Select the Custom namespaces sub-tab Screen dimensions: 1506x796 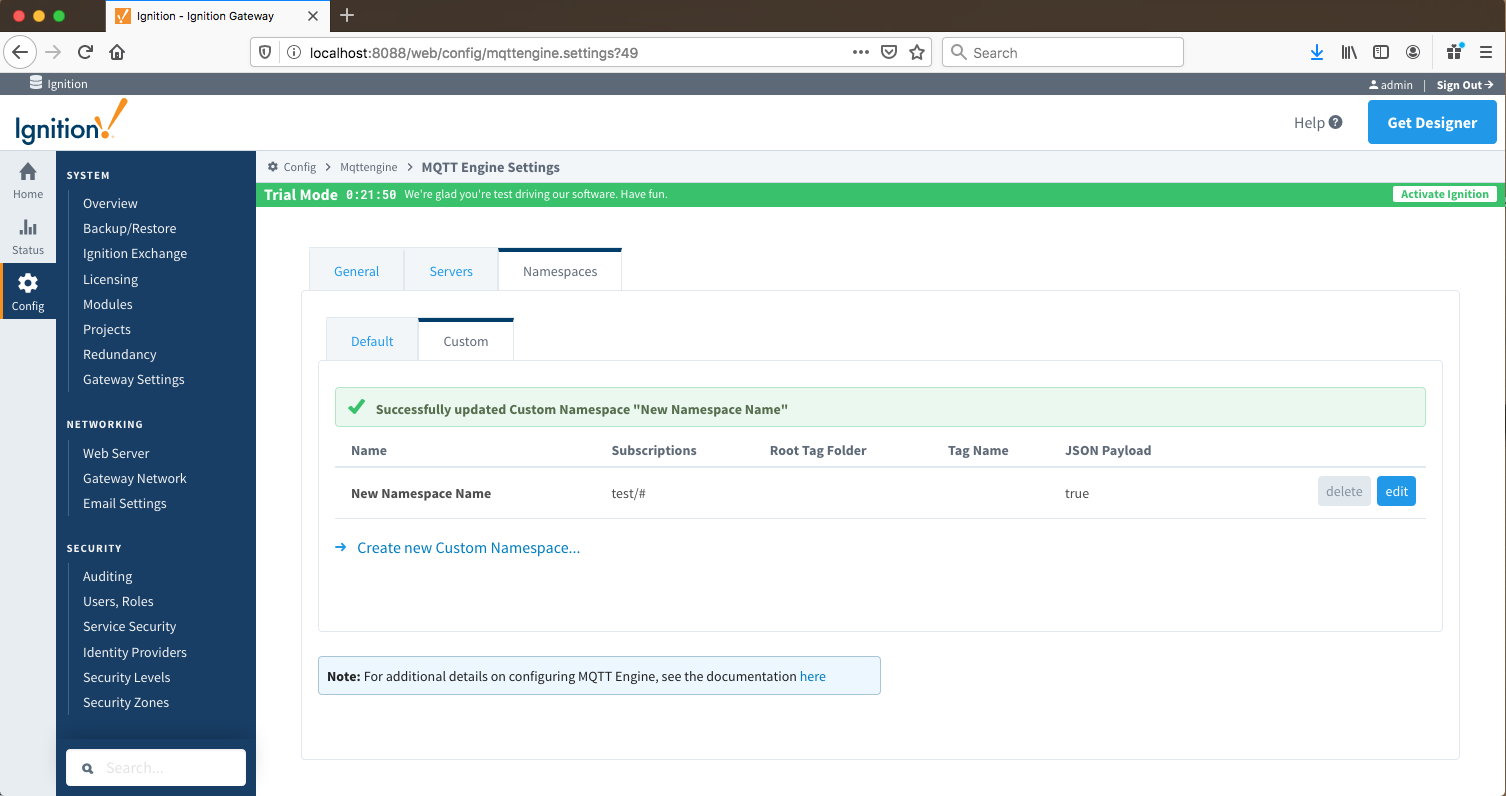tap(466, 341)
